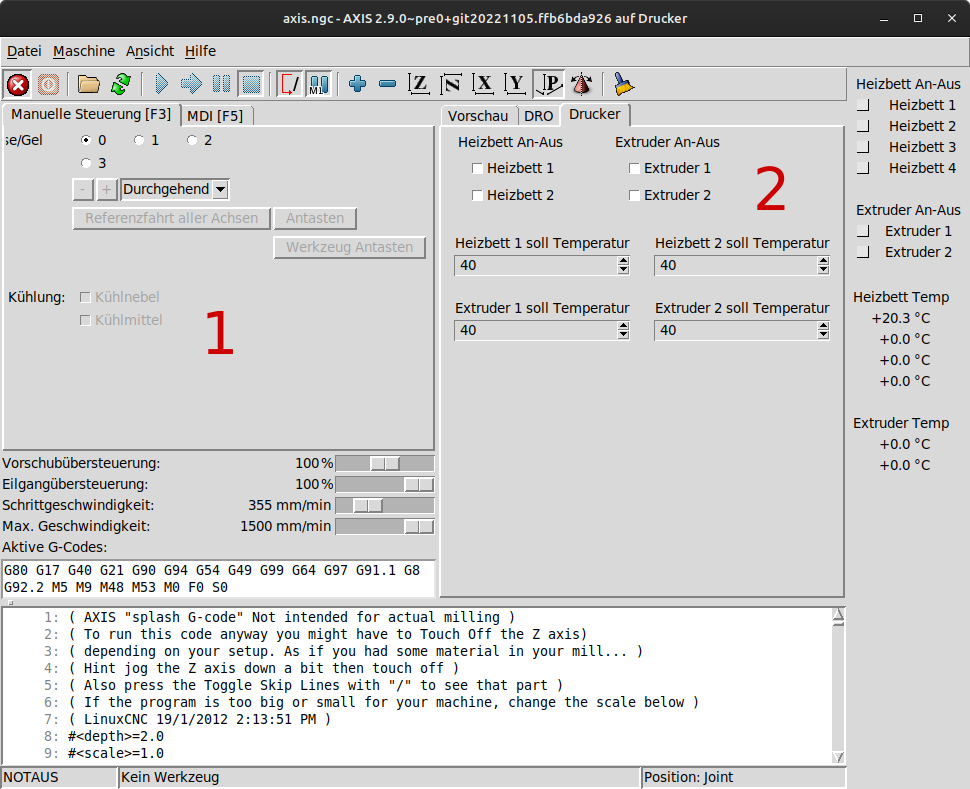Zoom in with the plus icon

[357, 84]
